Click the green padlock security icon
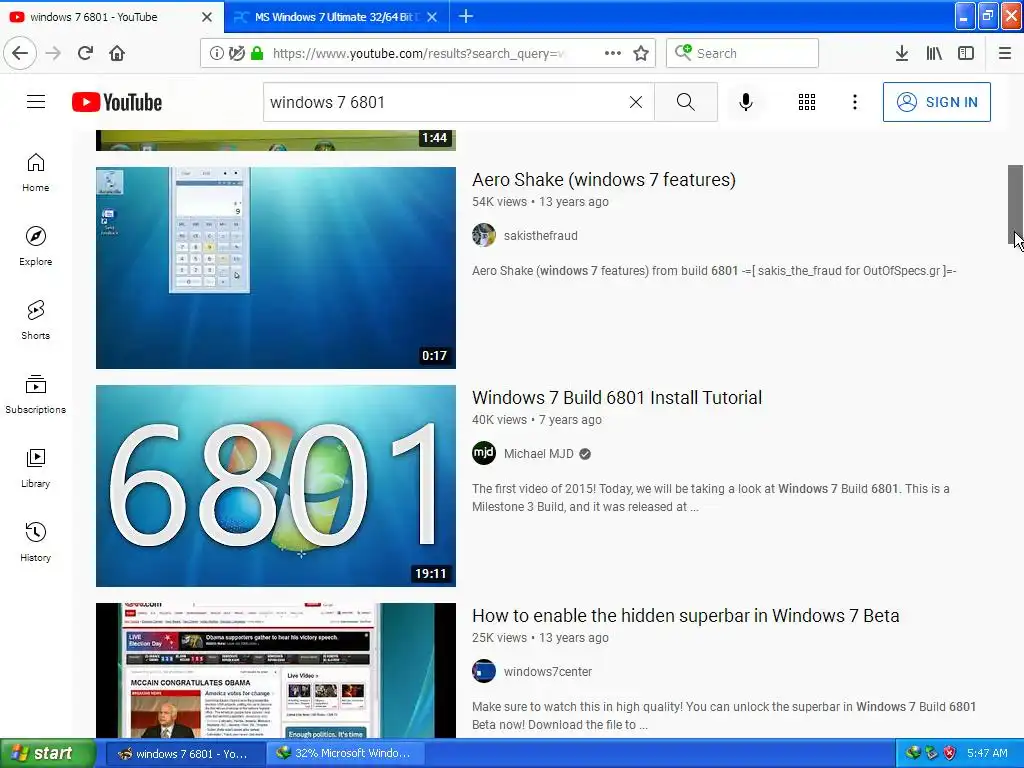The width and height of the screenshot is (1024, 768). pos(257,53)
